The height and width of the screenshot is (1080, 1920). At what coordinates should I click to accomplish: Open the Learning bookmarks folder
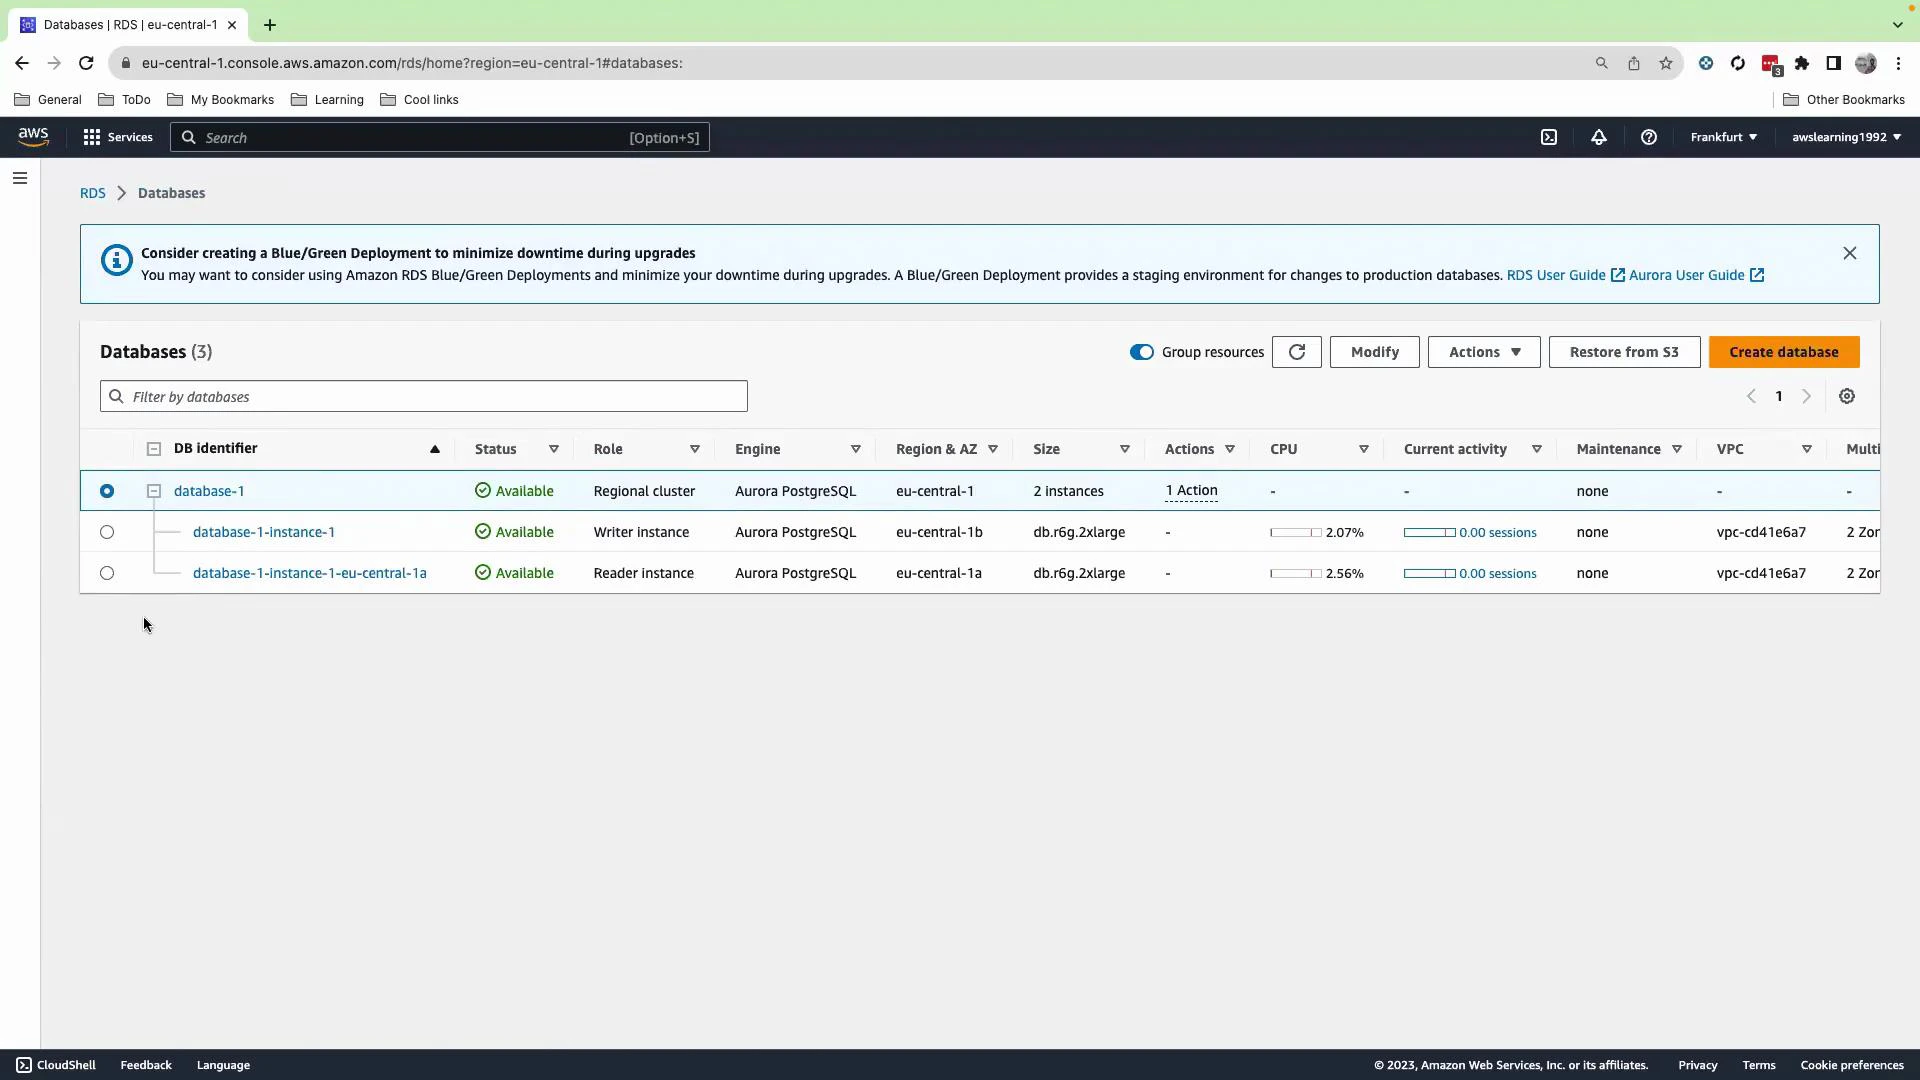pyautogui.click(x=327, y=99)
